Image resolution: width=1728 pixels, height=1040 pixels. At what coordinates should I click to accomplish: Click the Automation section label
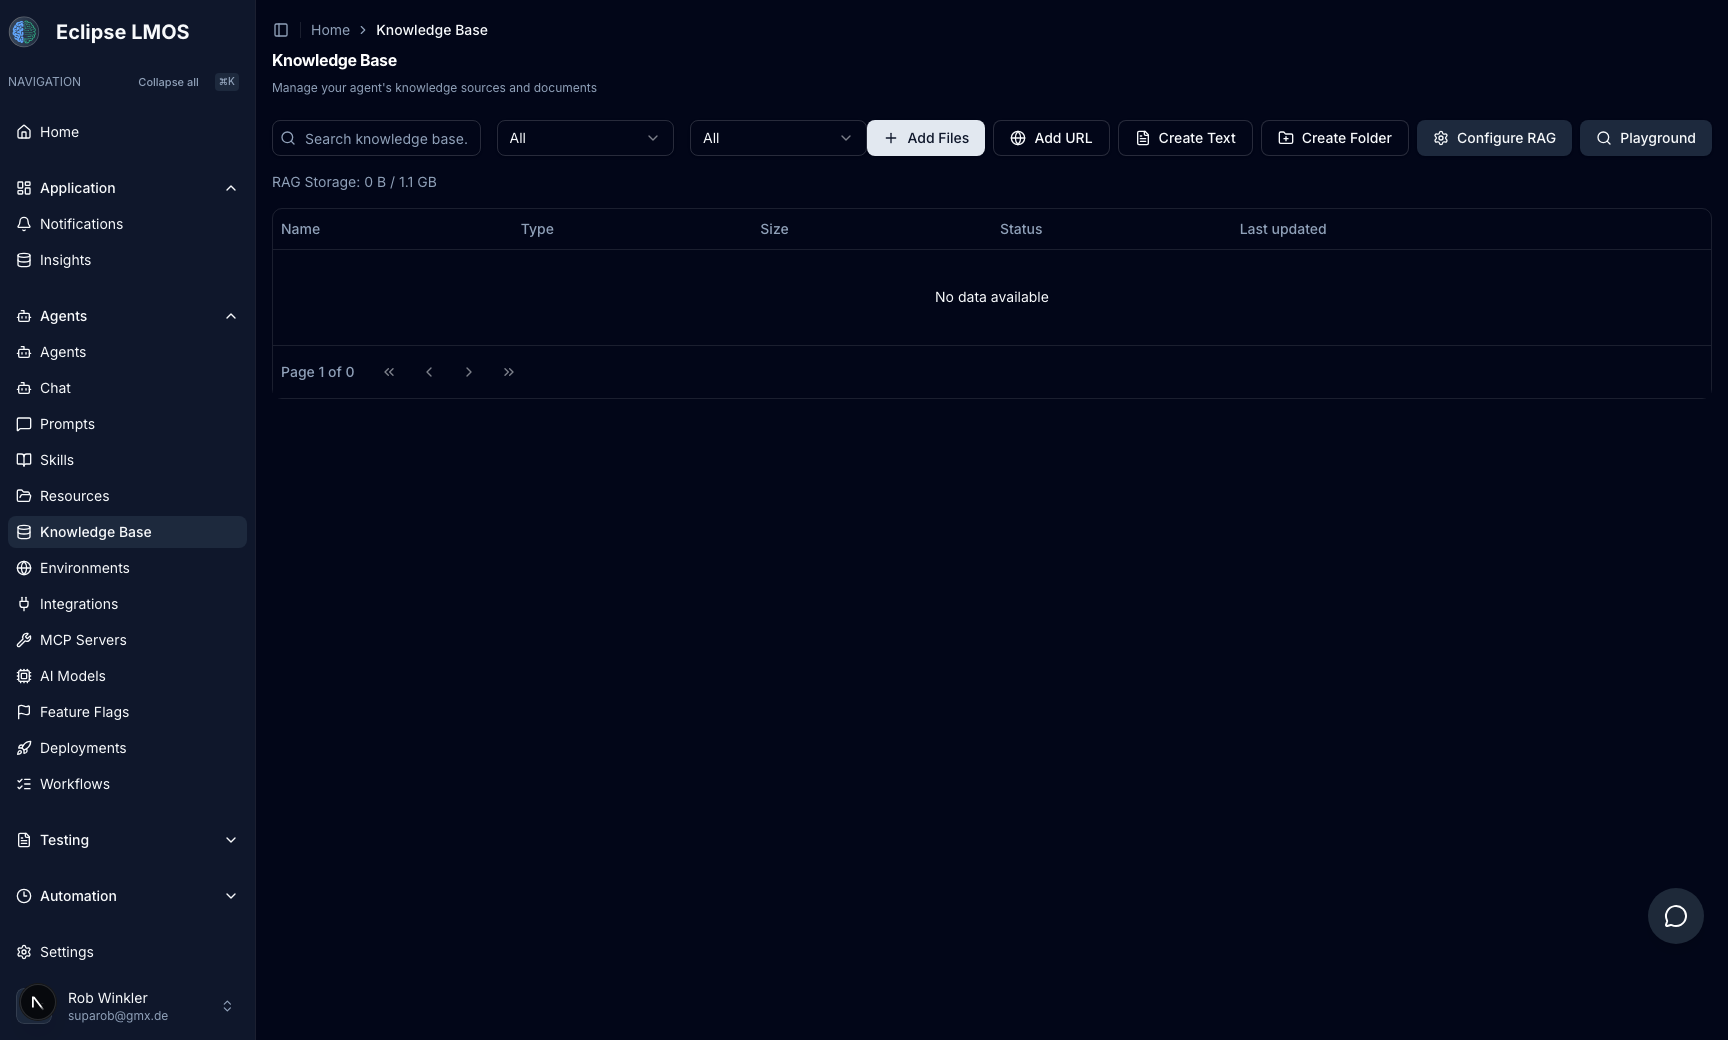click(78, 896)
